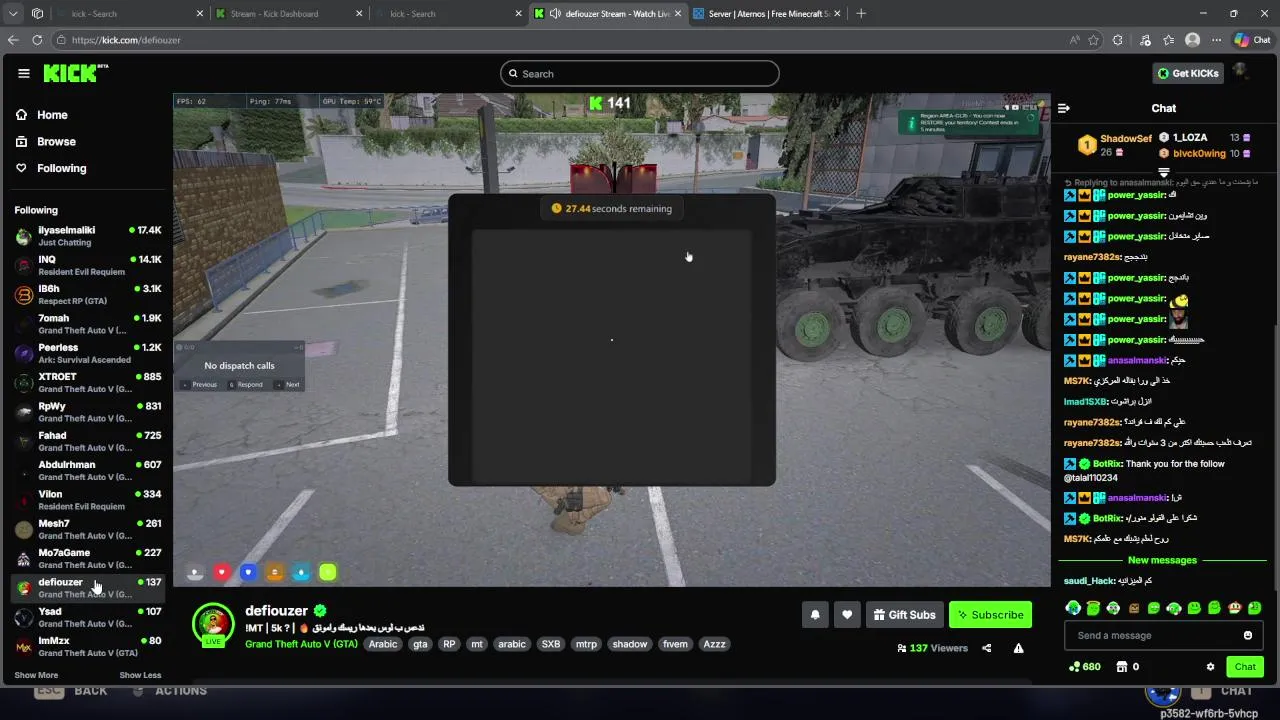Switch to first kick - Search tab

pyautogui.click(x=130, y=14)
